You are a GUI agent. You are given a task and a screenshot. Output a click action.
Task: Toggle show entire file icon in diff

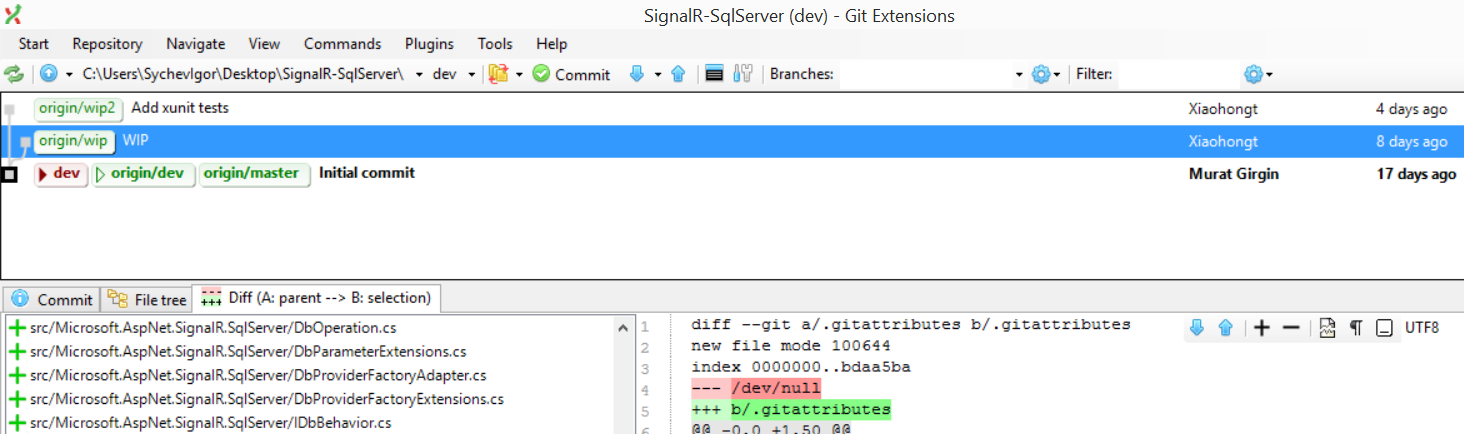(1328, 328)
